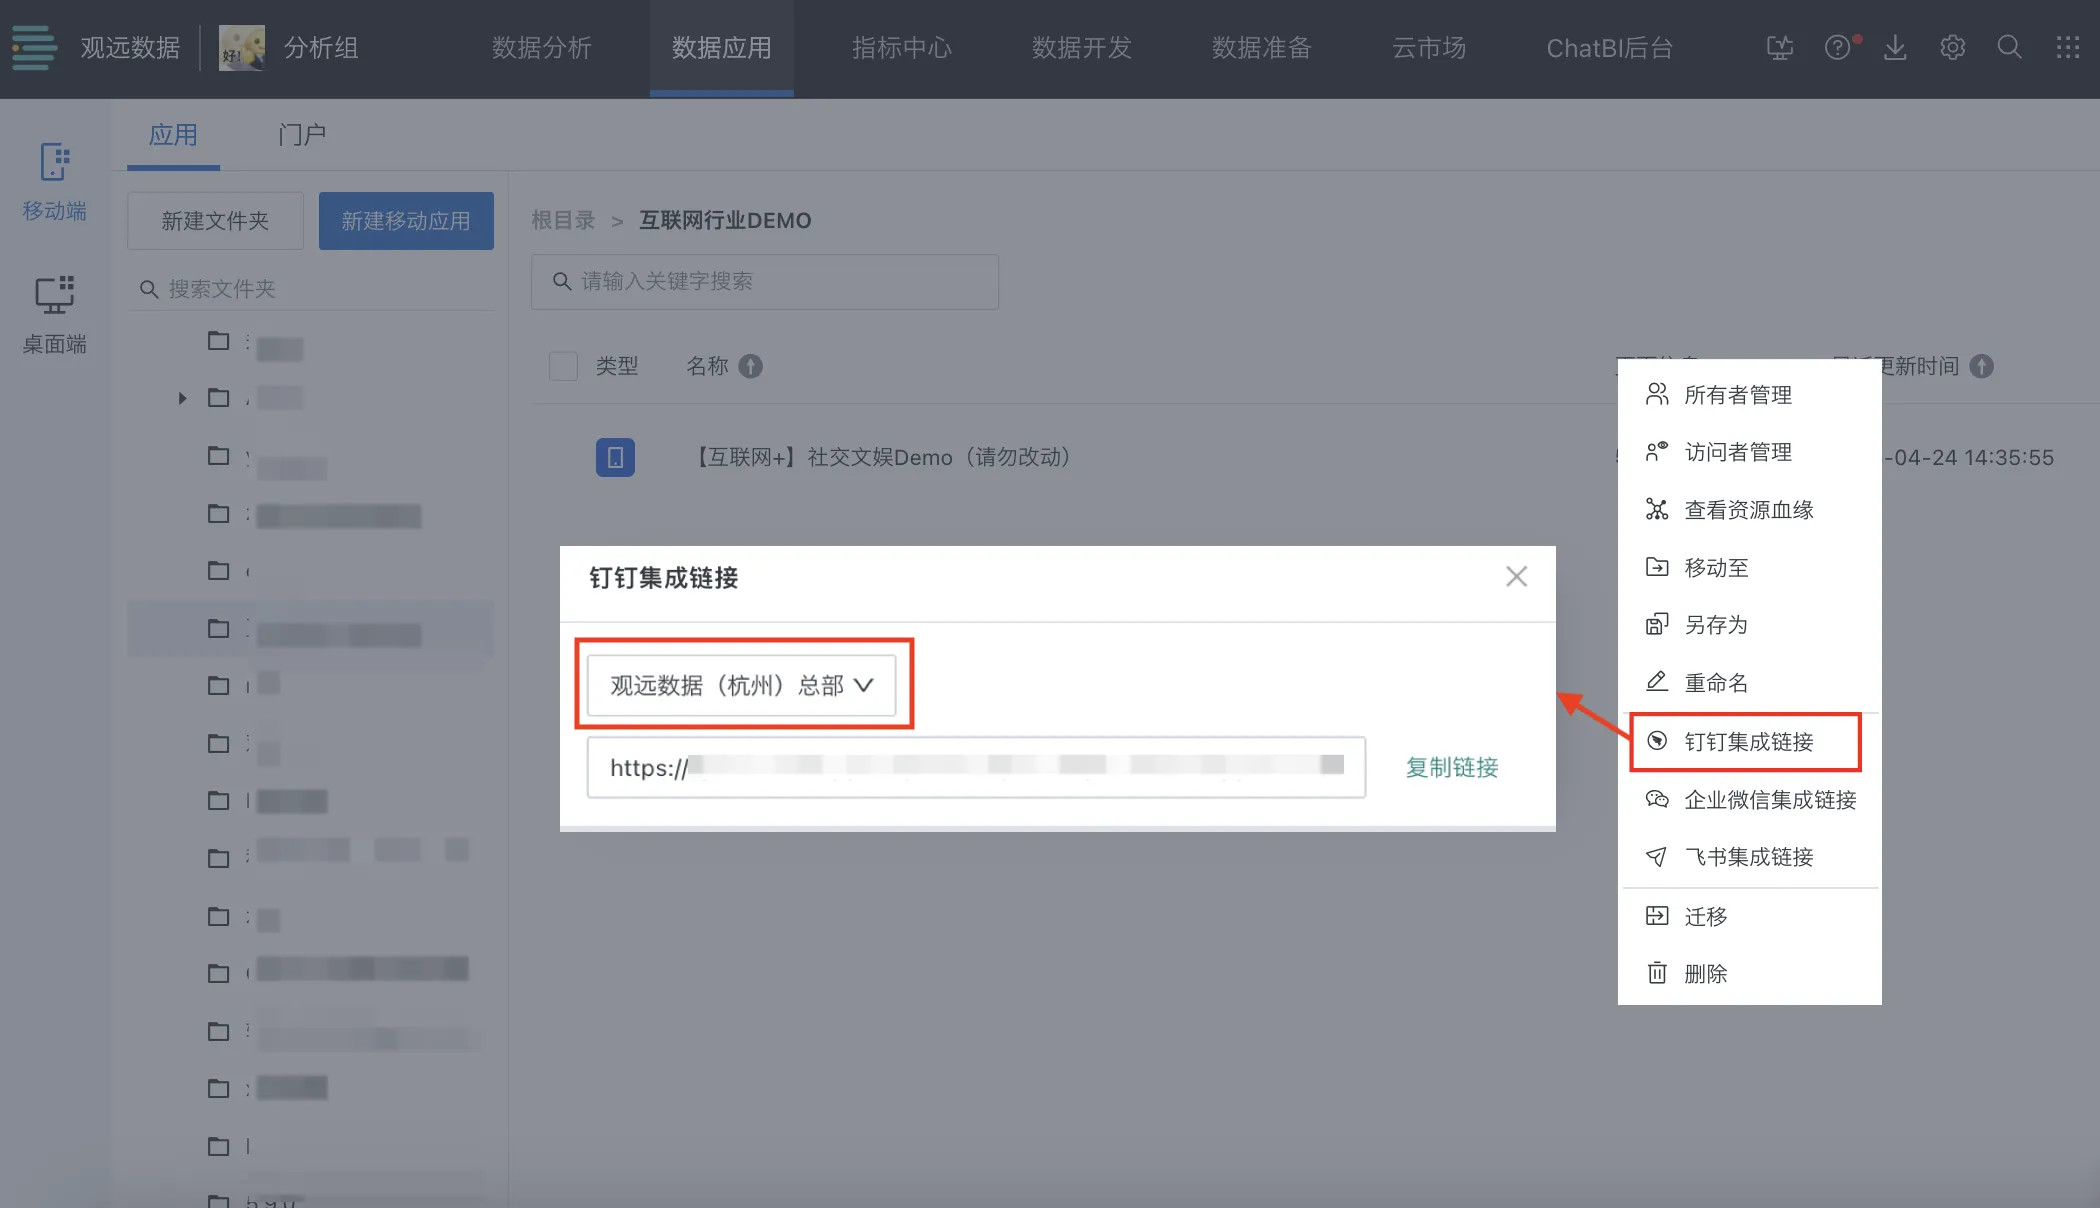Open settings gear in top bar
The width and height of the screenshot is (2100, 1208).
point(1952,48)
